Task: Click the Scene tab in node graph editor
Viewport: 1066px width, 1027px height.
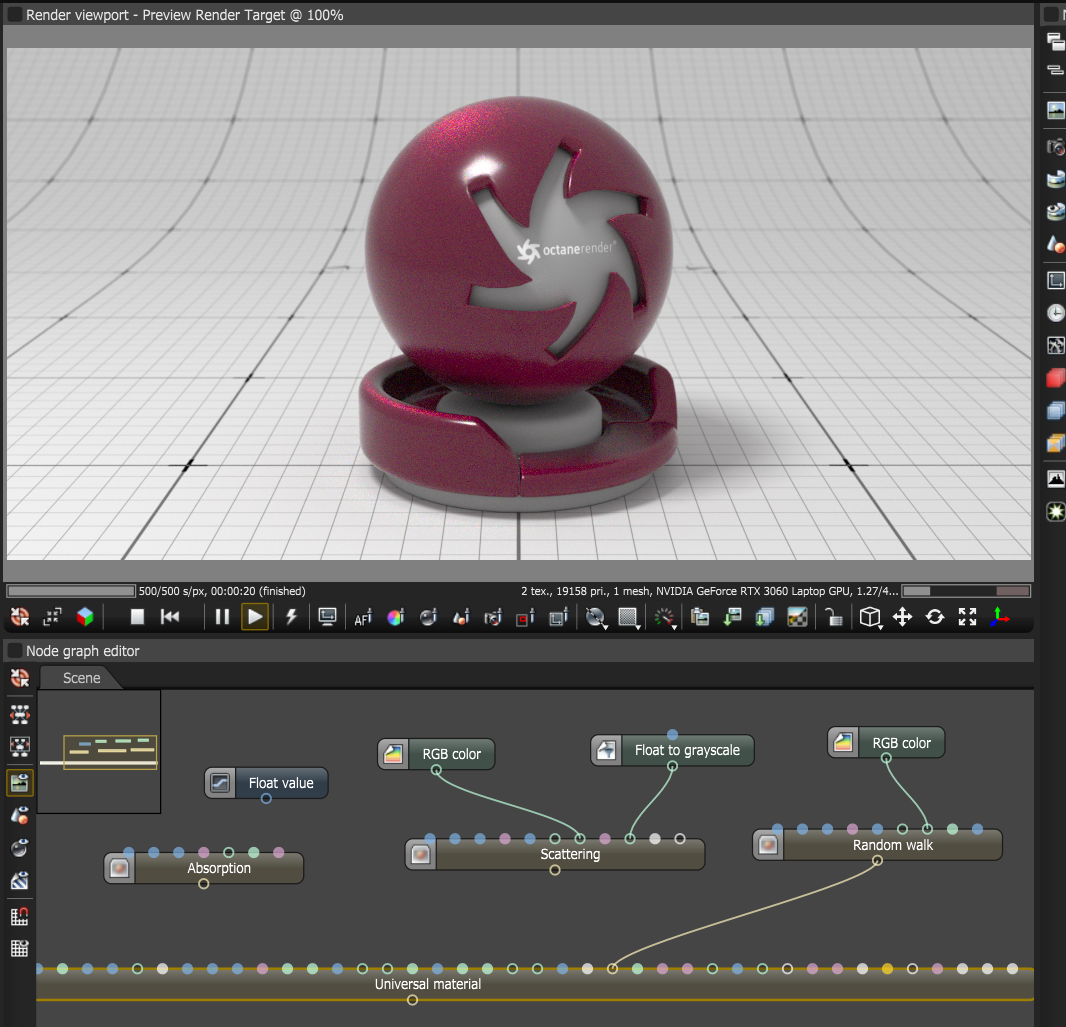Action: pyautogui.click(x=82, y=678)
